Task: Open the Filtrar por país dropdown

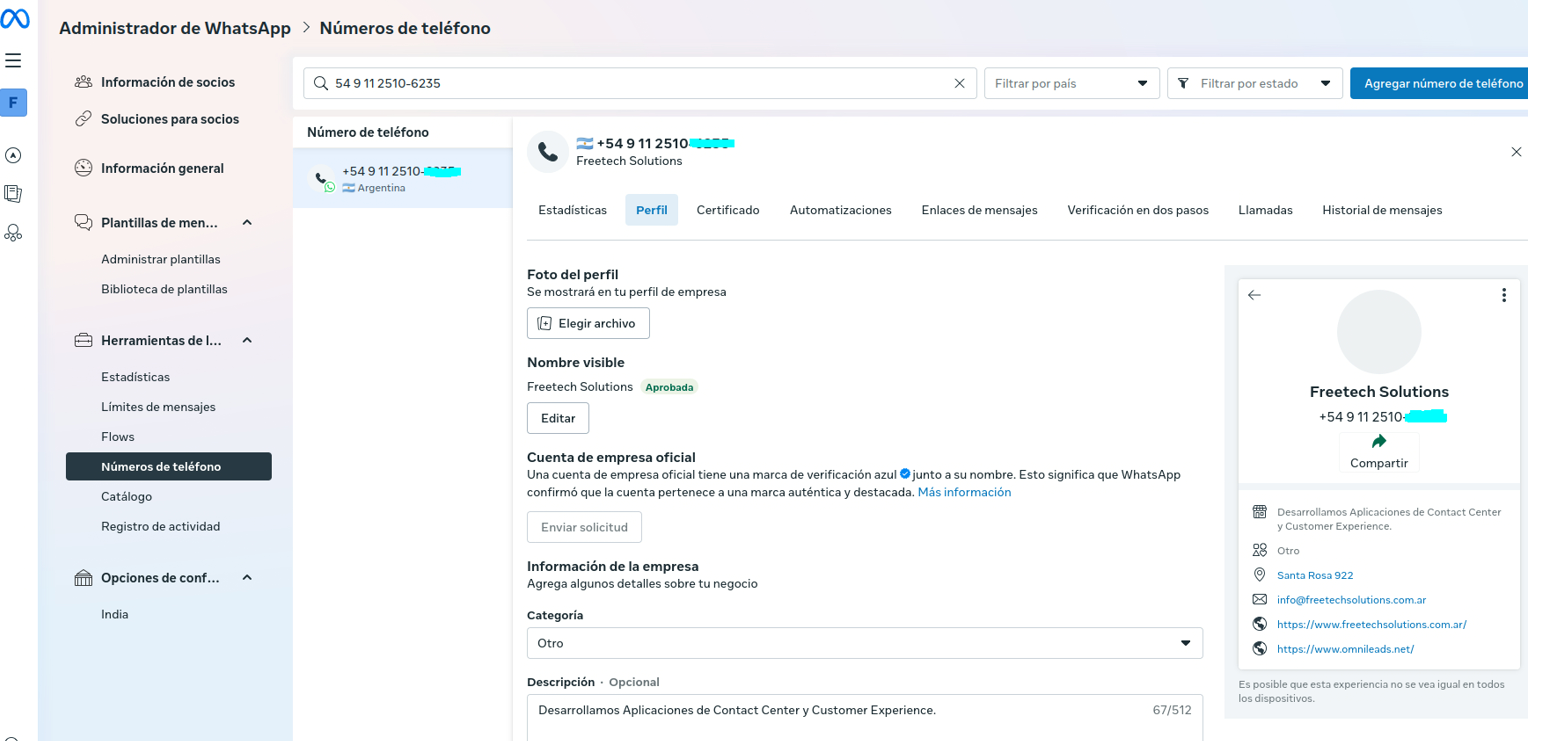Action: (1071, 84)
